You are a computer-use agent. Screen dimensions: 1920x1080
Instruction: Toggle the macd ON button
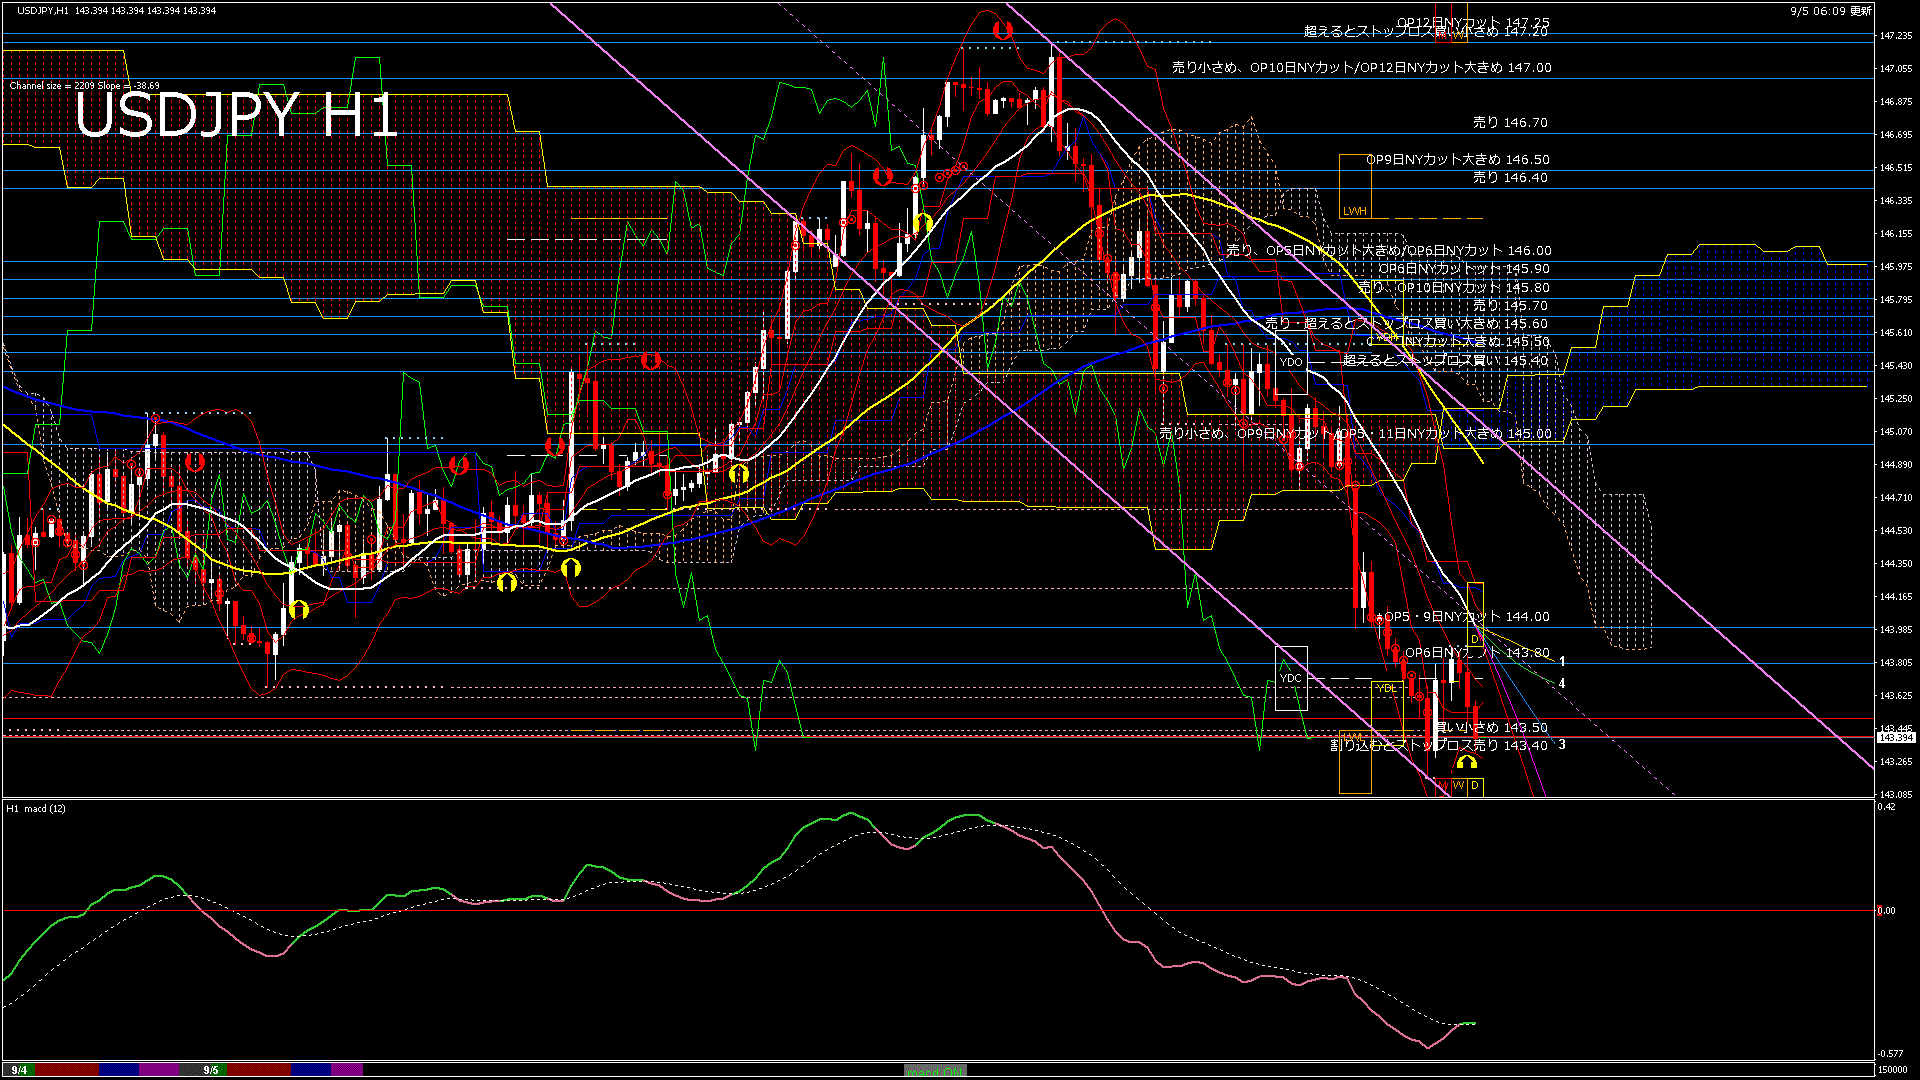coord(935,1070)
